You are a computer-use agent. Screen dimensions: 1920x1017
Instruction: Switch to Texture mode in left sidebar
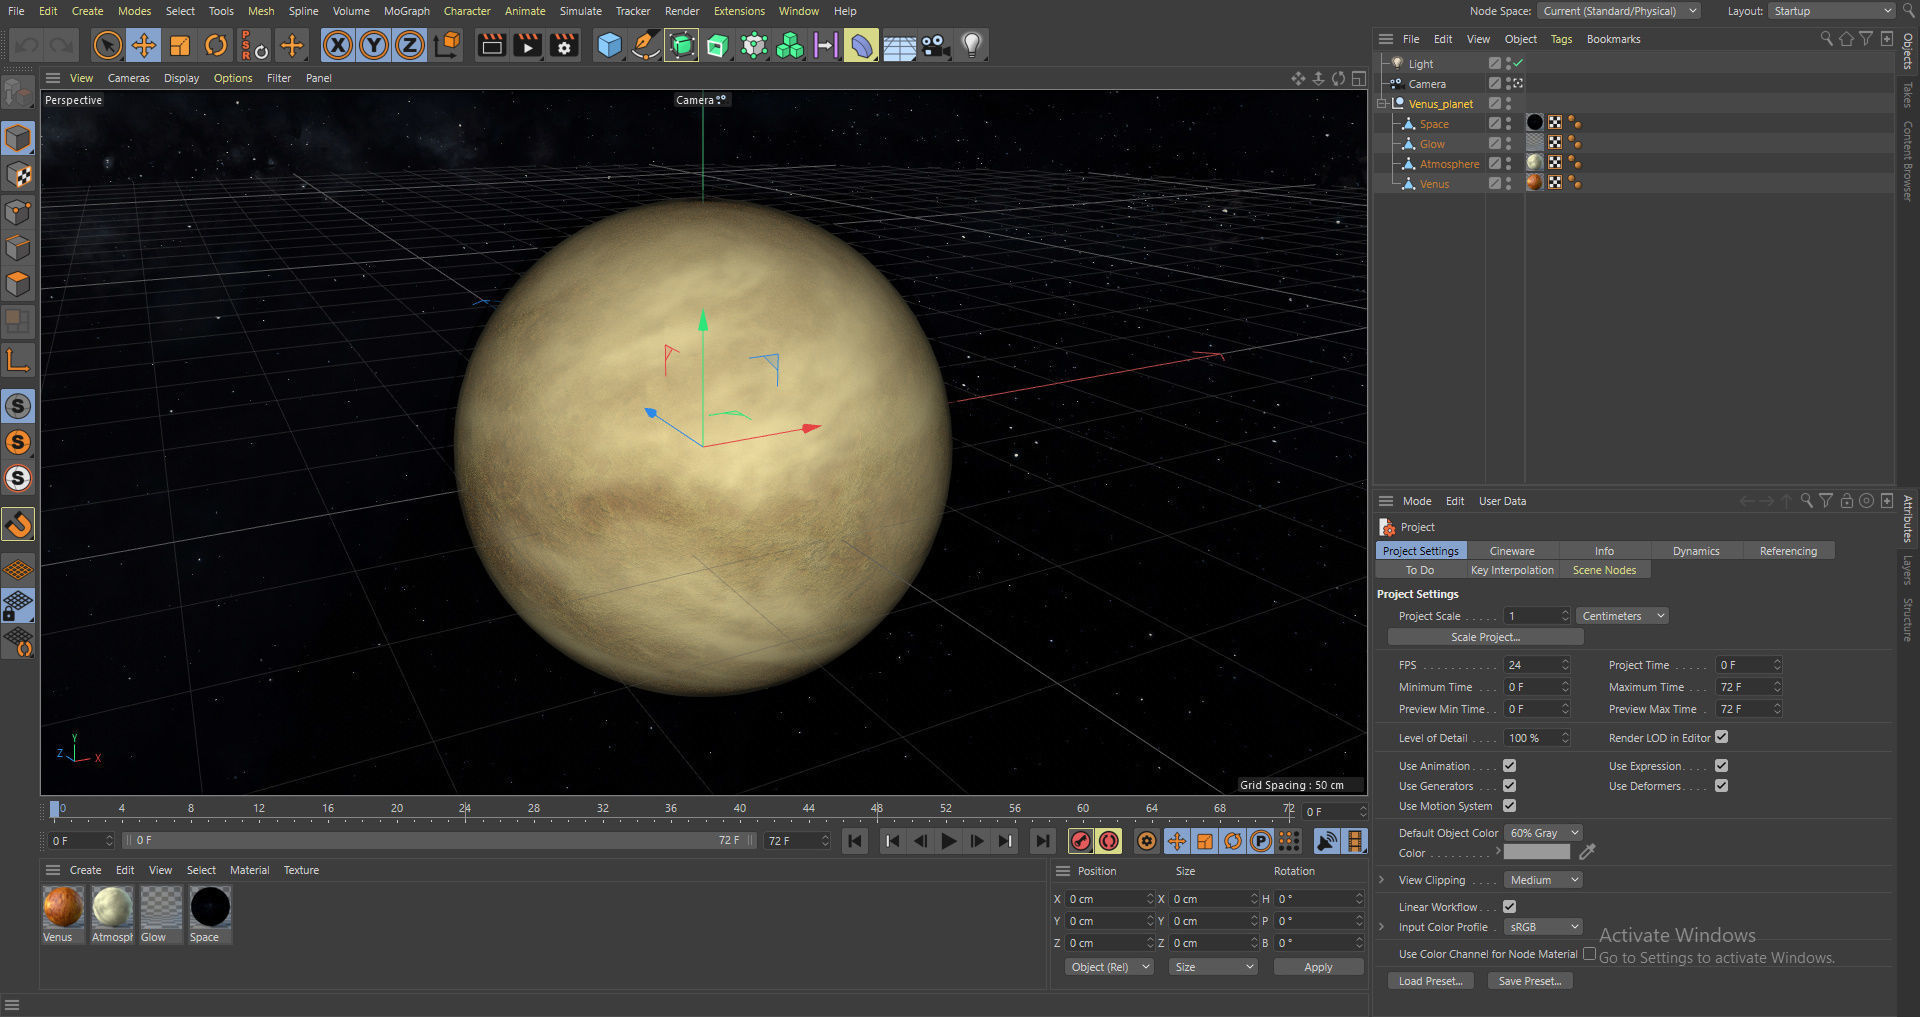tap(18, 174)
